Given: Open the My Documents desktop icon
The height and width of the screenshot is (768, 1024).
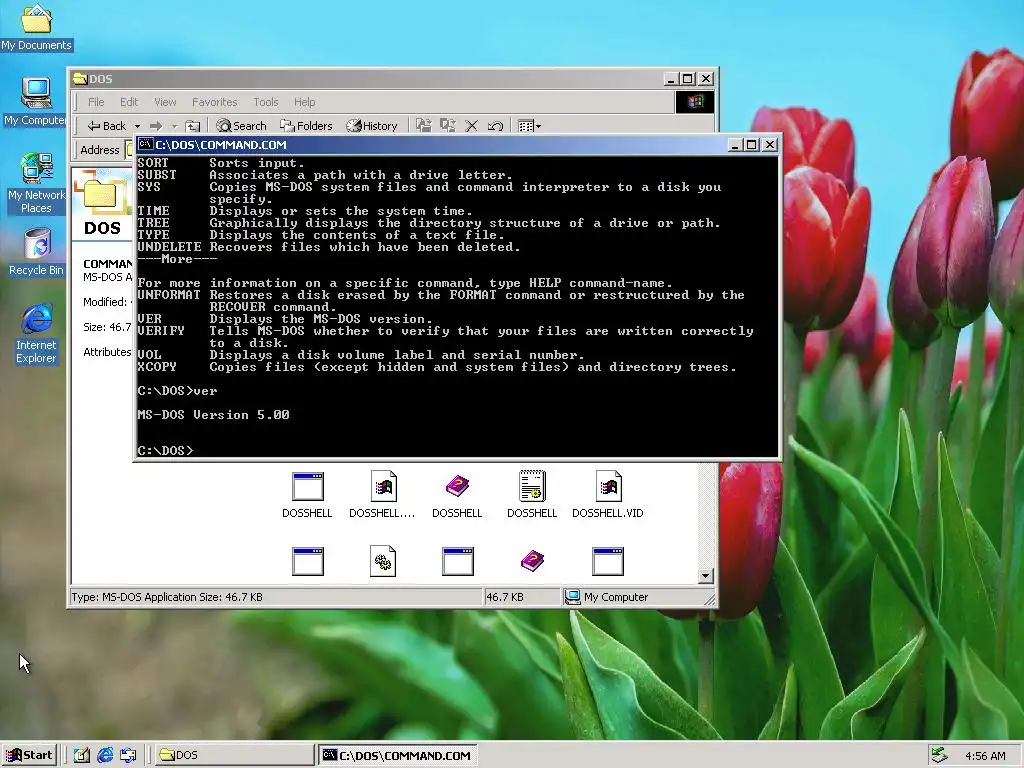Looking at the screenshot, I should click(x=36, y=27).
